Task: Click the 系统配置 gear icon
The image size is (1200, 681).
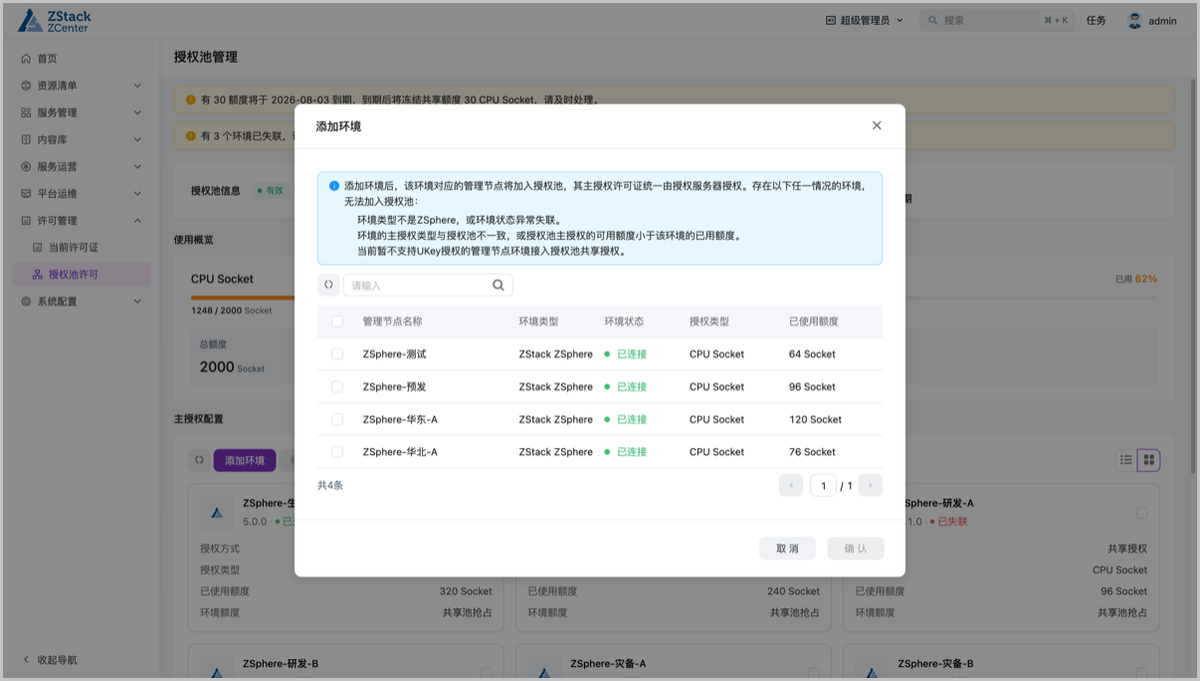Action: (x=27, y=301)
